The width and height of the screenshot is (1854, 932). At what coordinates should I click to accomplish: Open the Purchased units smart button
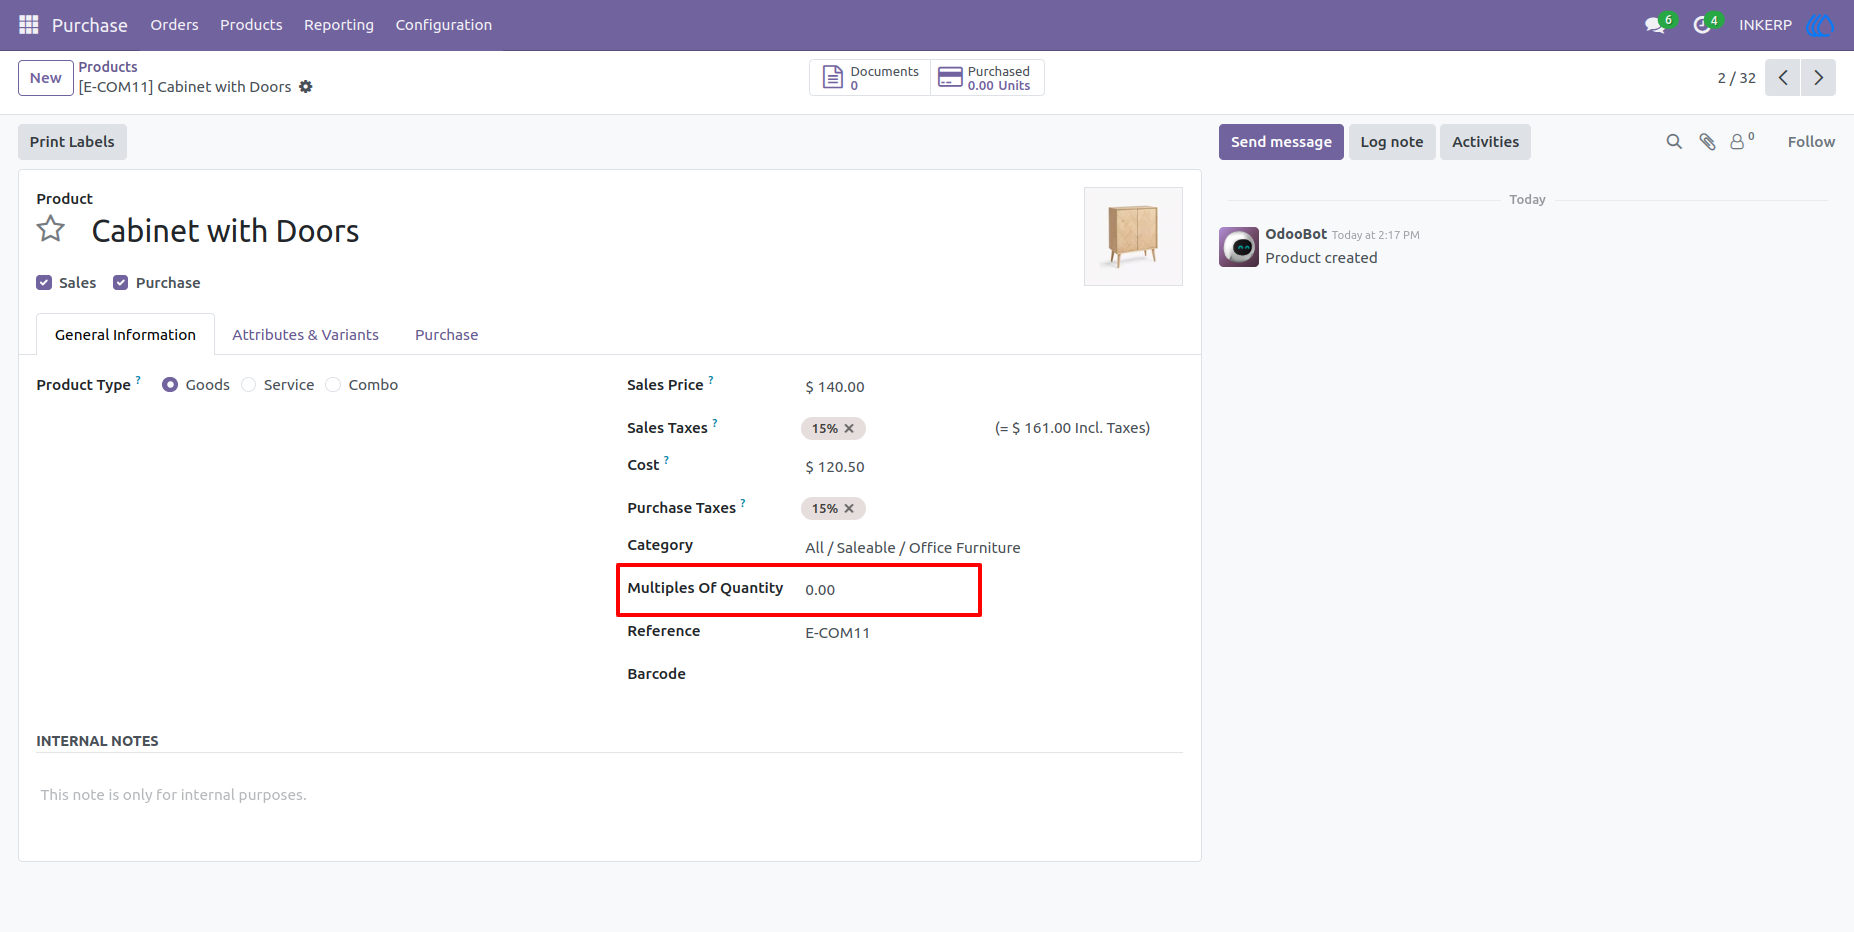[x=987, y=78]
